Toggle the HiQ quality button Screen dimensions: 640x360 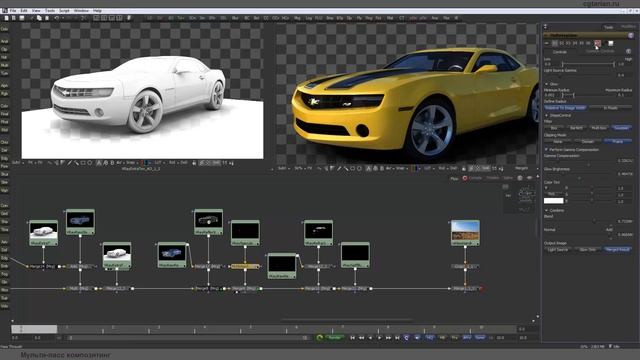click(429, 338)
